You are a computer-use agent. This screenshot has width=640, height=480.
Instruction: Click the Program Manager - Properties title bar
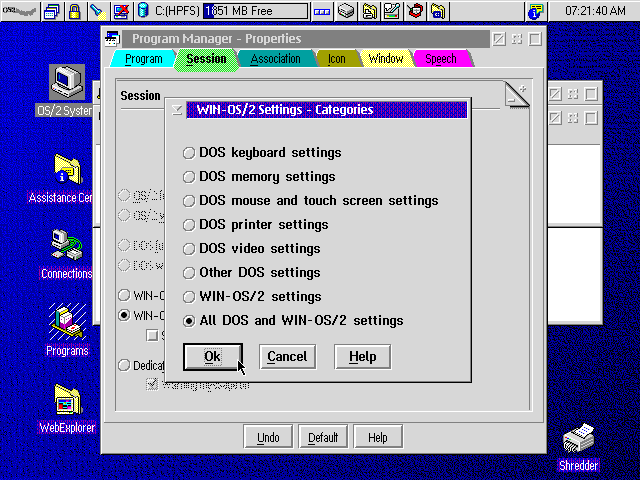click(x=305, y=39)
